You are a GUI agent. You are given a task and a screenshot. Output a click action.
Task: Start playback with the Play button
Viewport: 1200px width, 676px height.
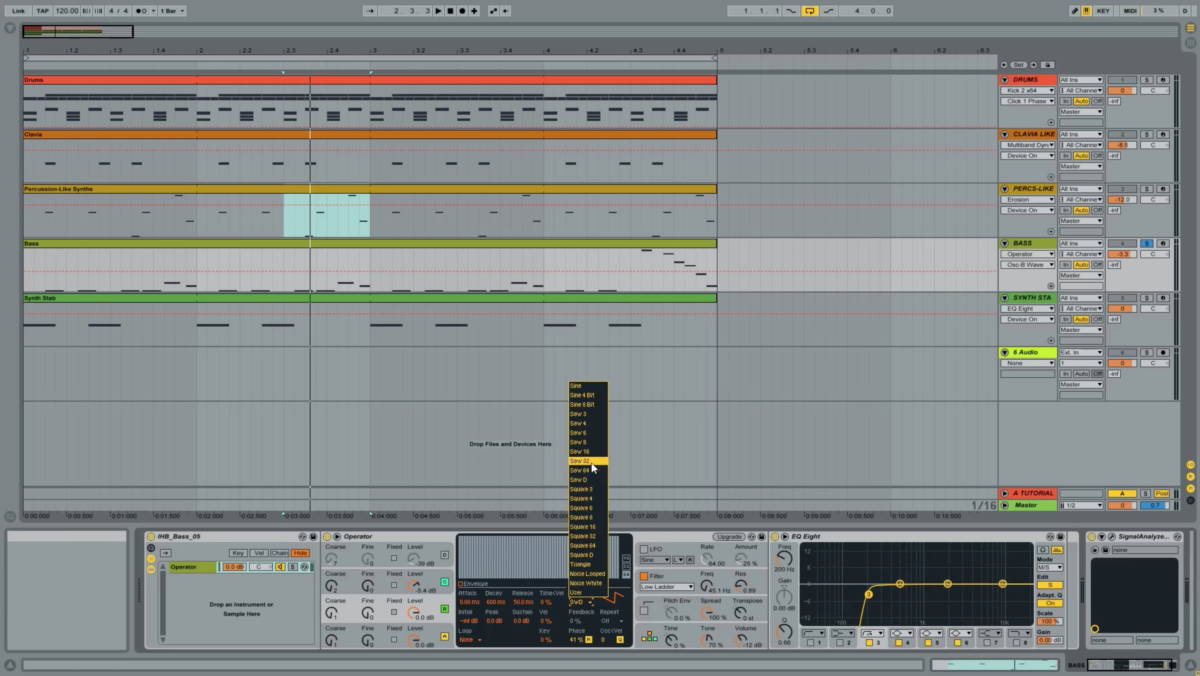point(438,11)
